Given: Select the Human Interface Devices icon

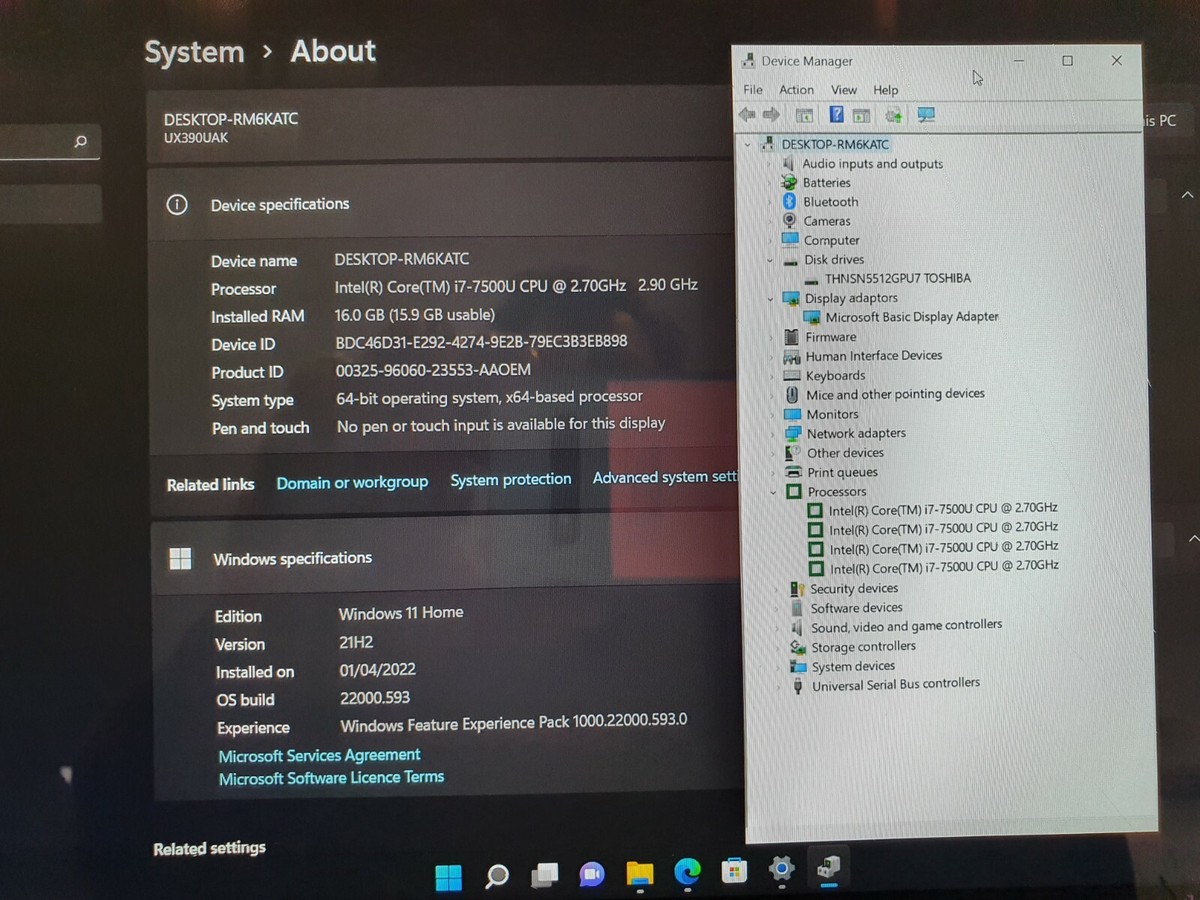Looking at the screenshot, I should coord(792,356).
